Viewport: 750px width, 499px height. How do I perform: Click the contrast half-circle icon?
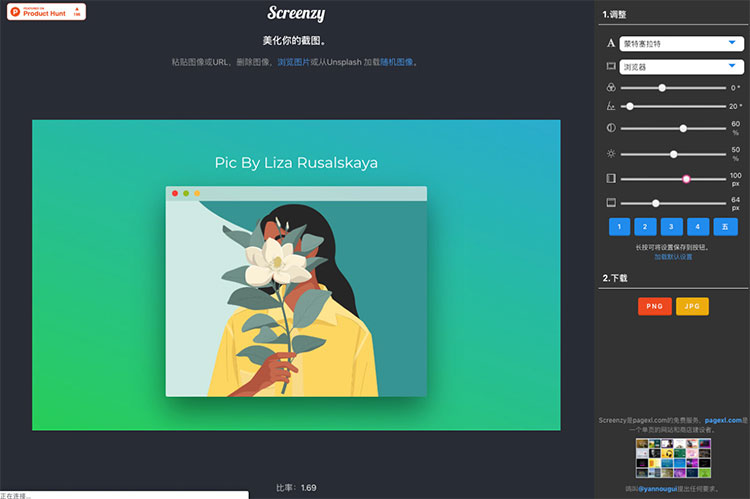point(611,128)
